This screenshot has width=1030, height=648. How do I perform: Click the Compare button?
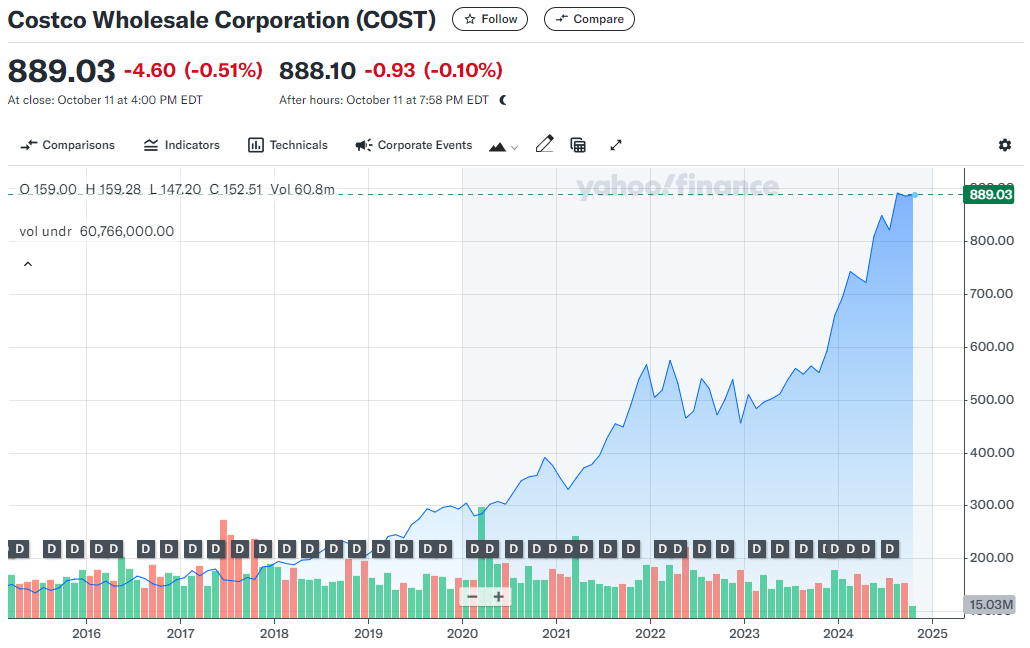589,19
